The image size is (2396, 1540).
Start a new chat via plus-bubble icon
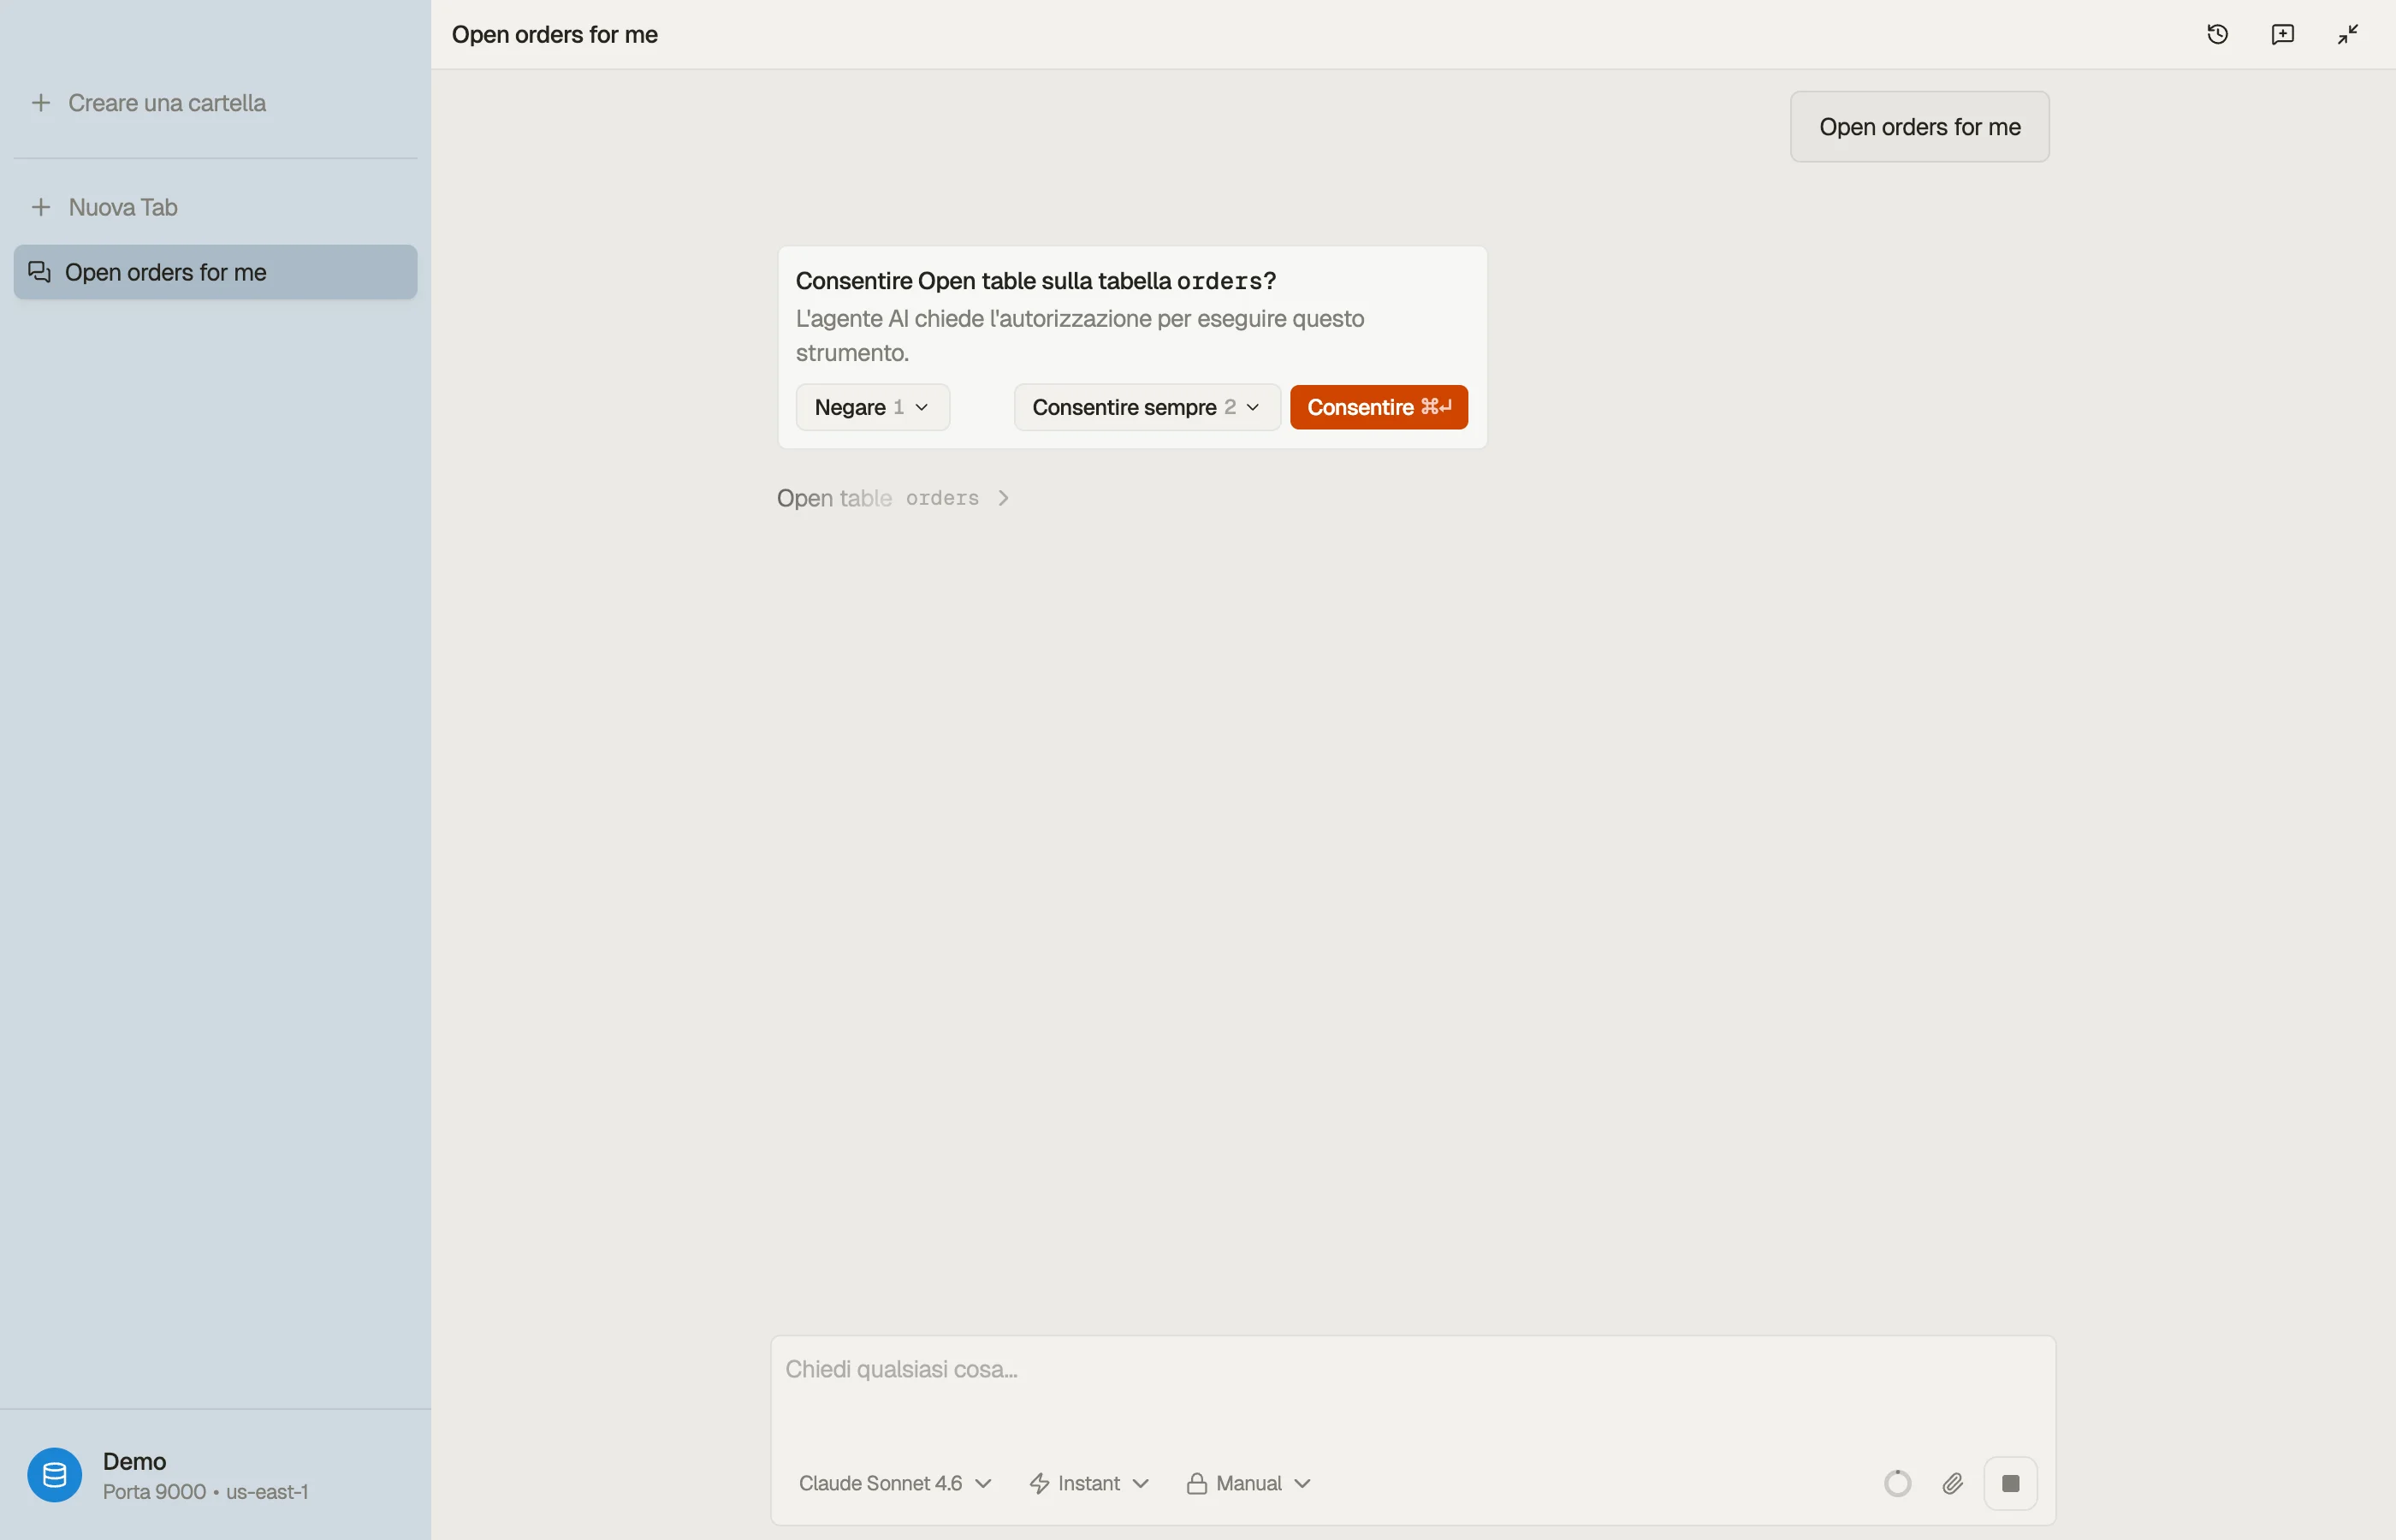click(x=2282, y=34)
